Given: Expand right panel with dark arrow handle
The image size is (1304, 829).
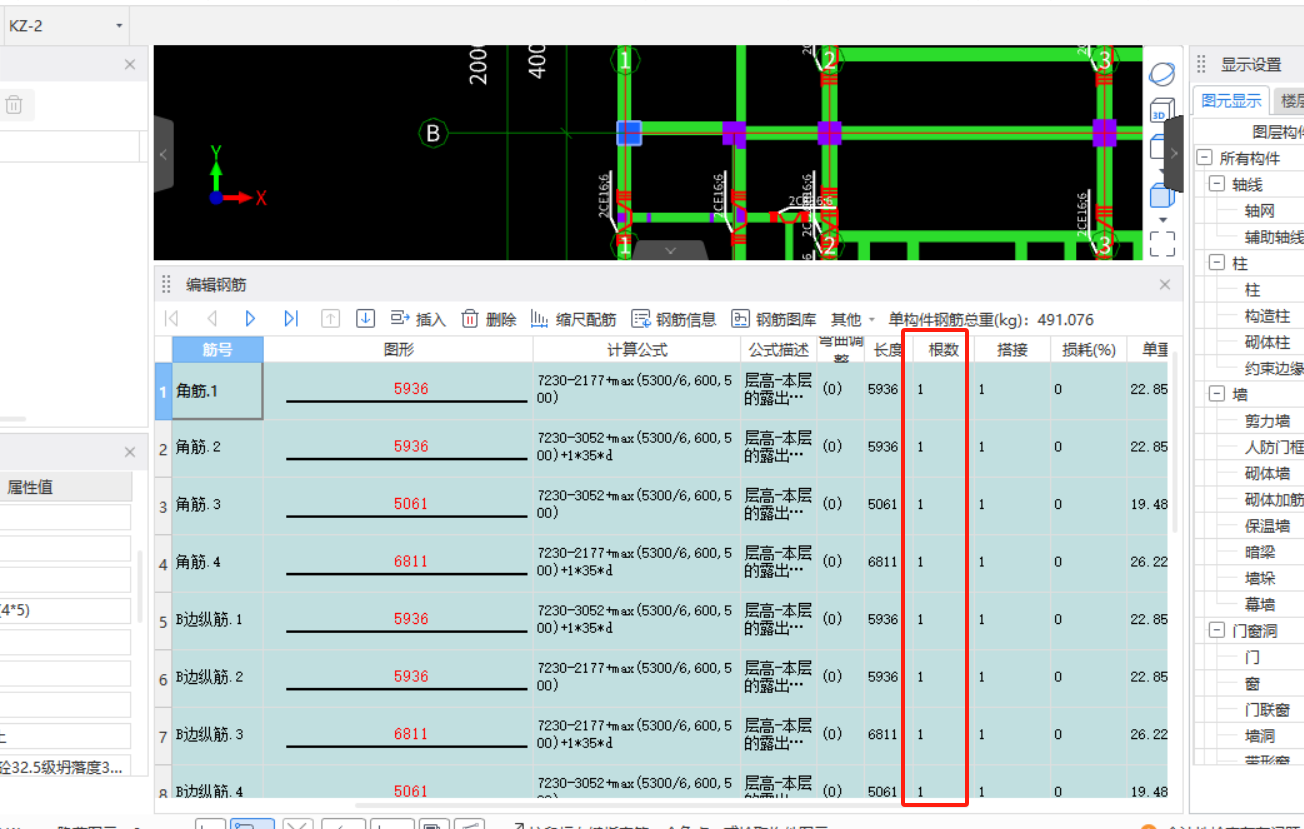Looking at the screenshot, I should [x=1174, y=154].
